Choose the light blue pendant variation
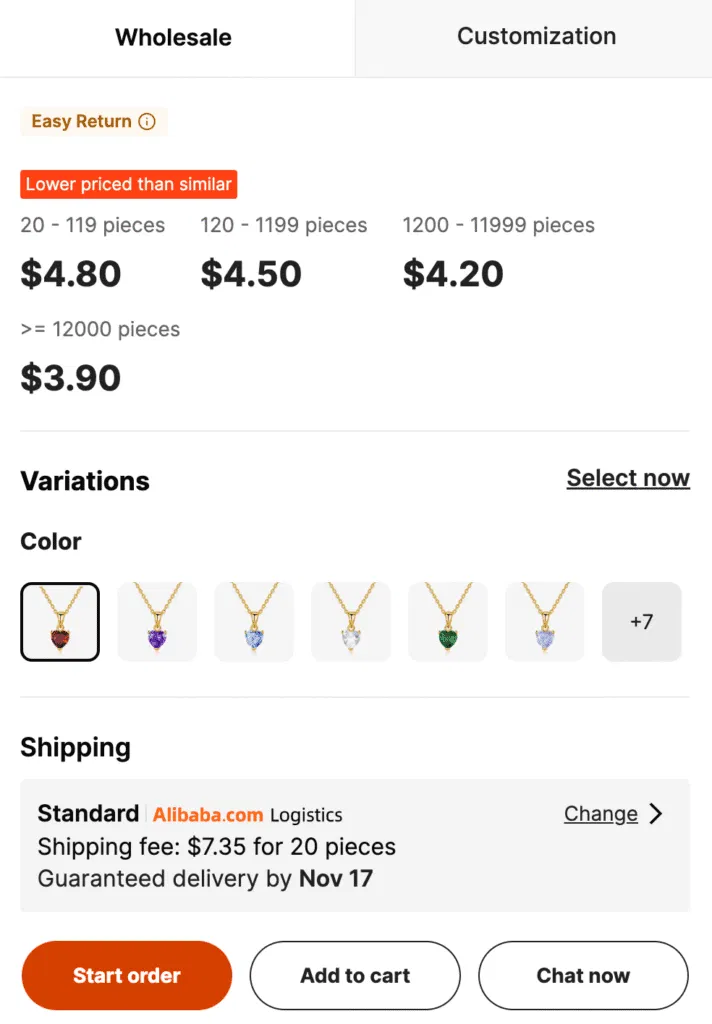This screenshot has width=712, height=1024. (x=253, y=621)
